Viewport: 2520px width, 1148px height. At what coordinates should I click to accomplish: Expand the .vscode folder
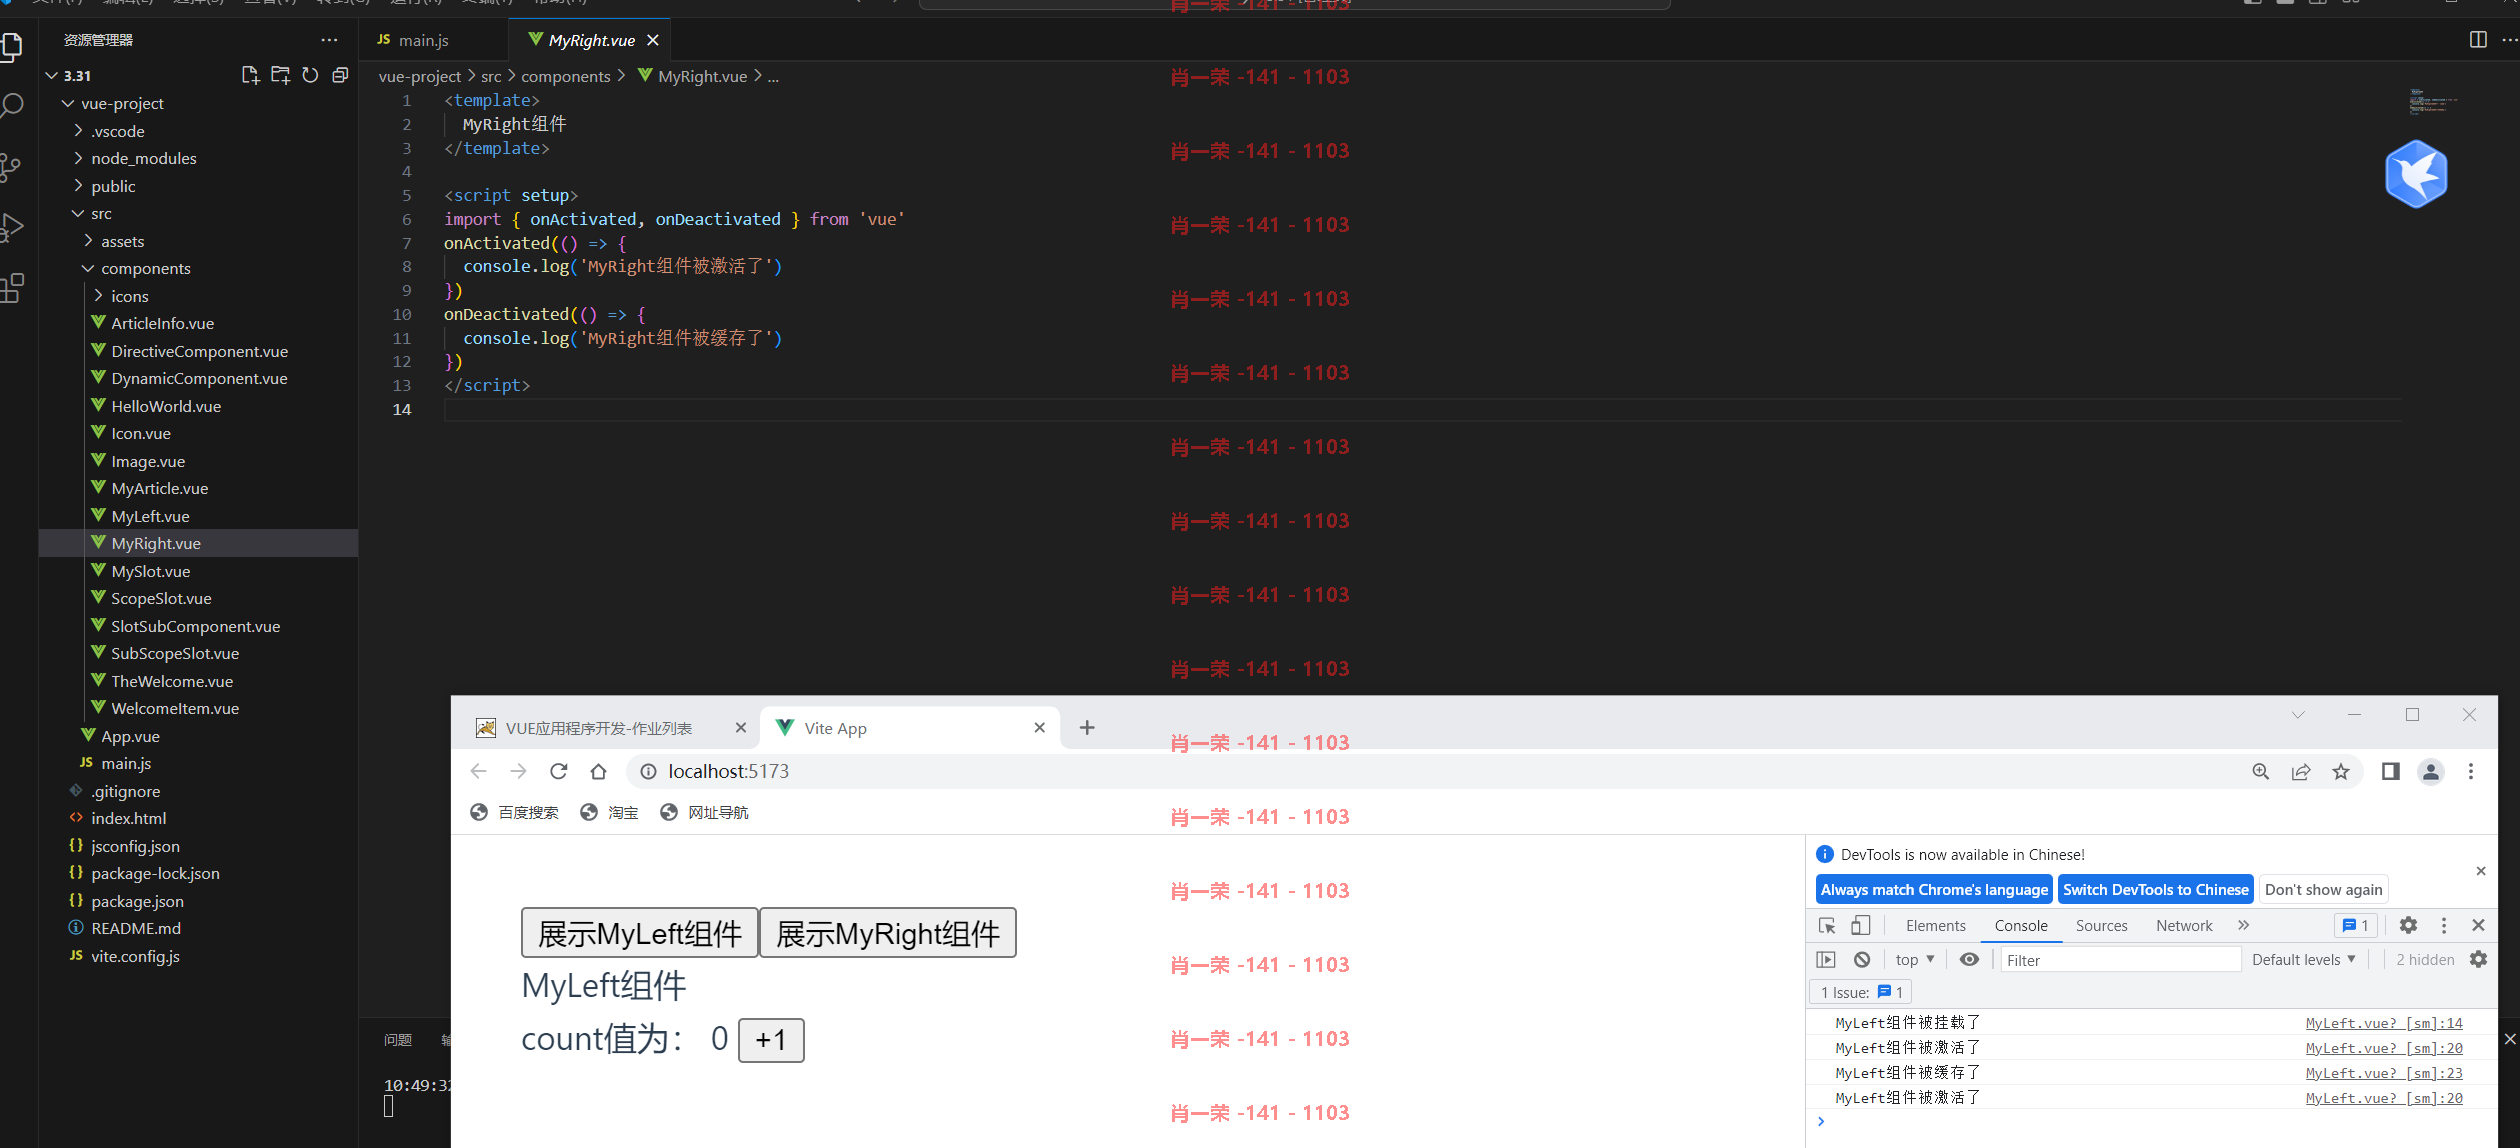pos(78,130)
